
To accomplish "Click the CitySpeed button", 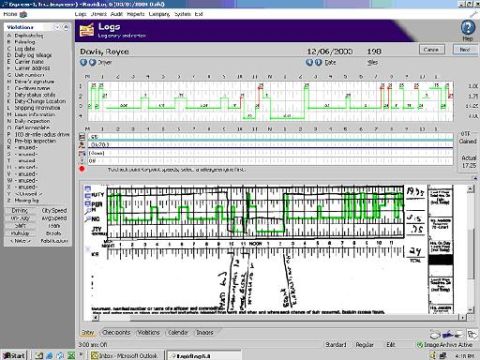I will [54, 210].
